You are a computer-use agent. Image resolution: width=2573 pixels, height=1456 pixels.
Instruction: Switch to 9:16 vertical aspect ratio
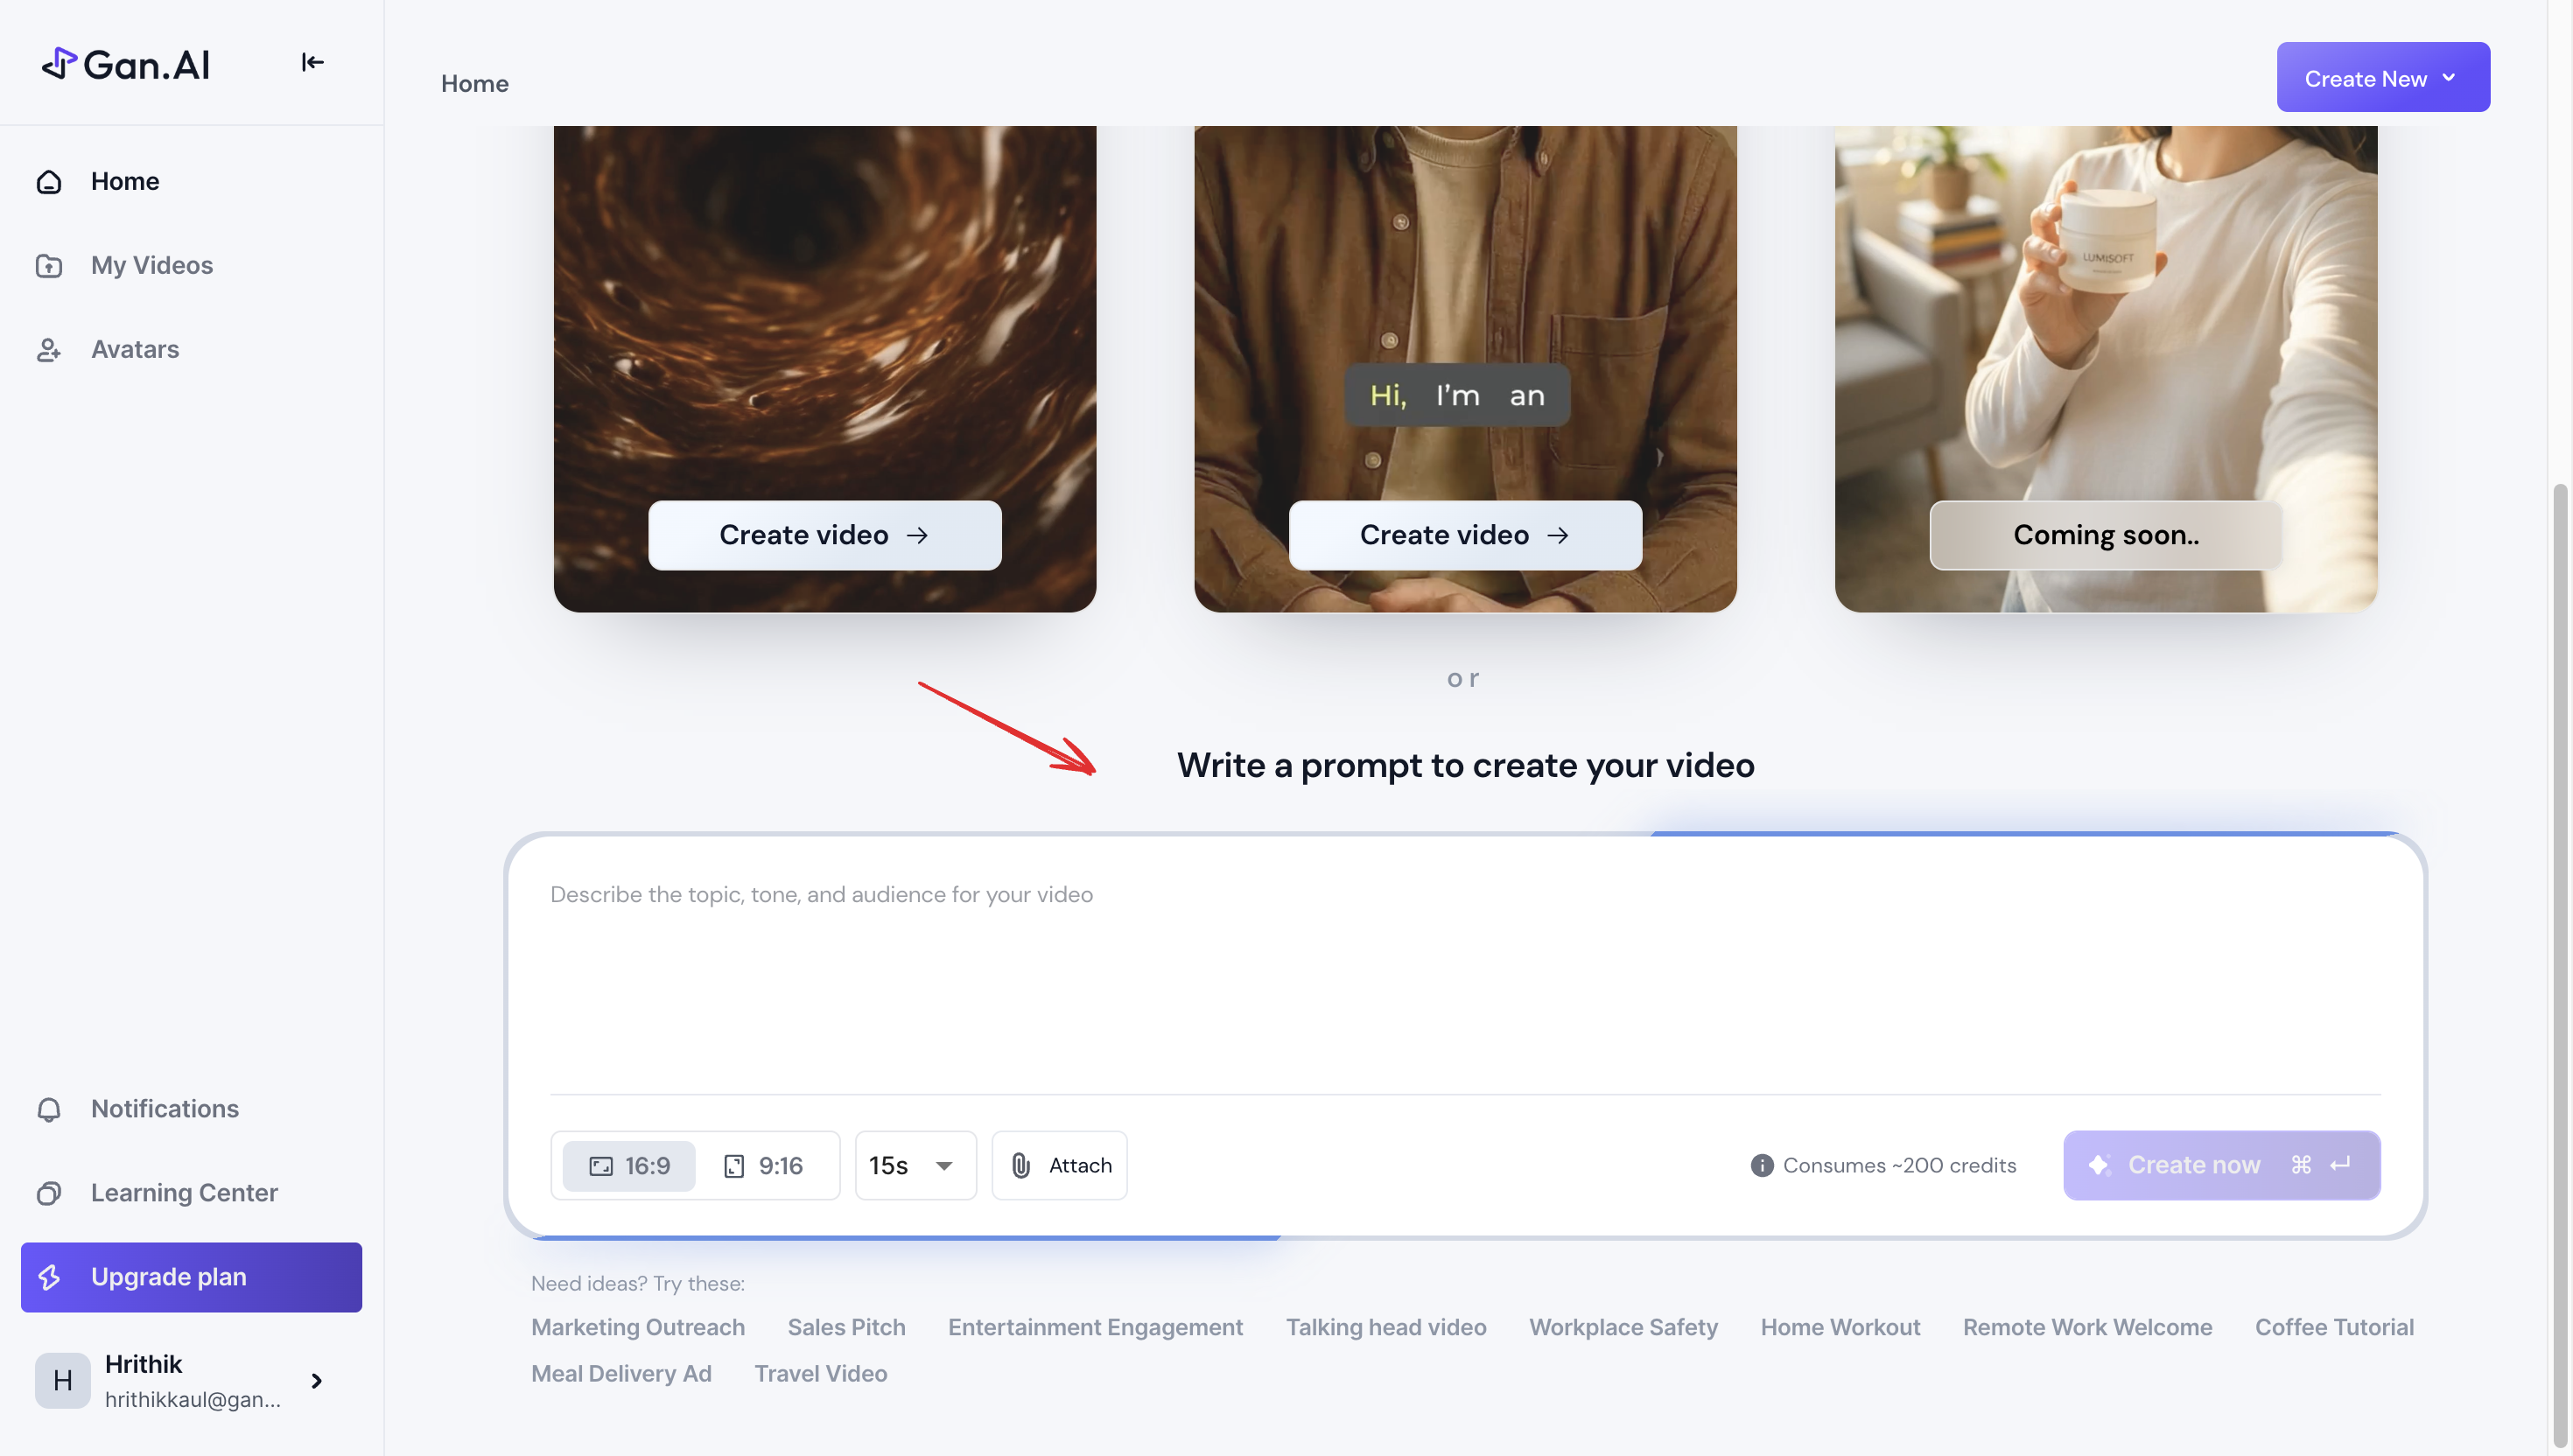pos(765,1165)
